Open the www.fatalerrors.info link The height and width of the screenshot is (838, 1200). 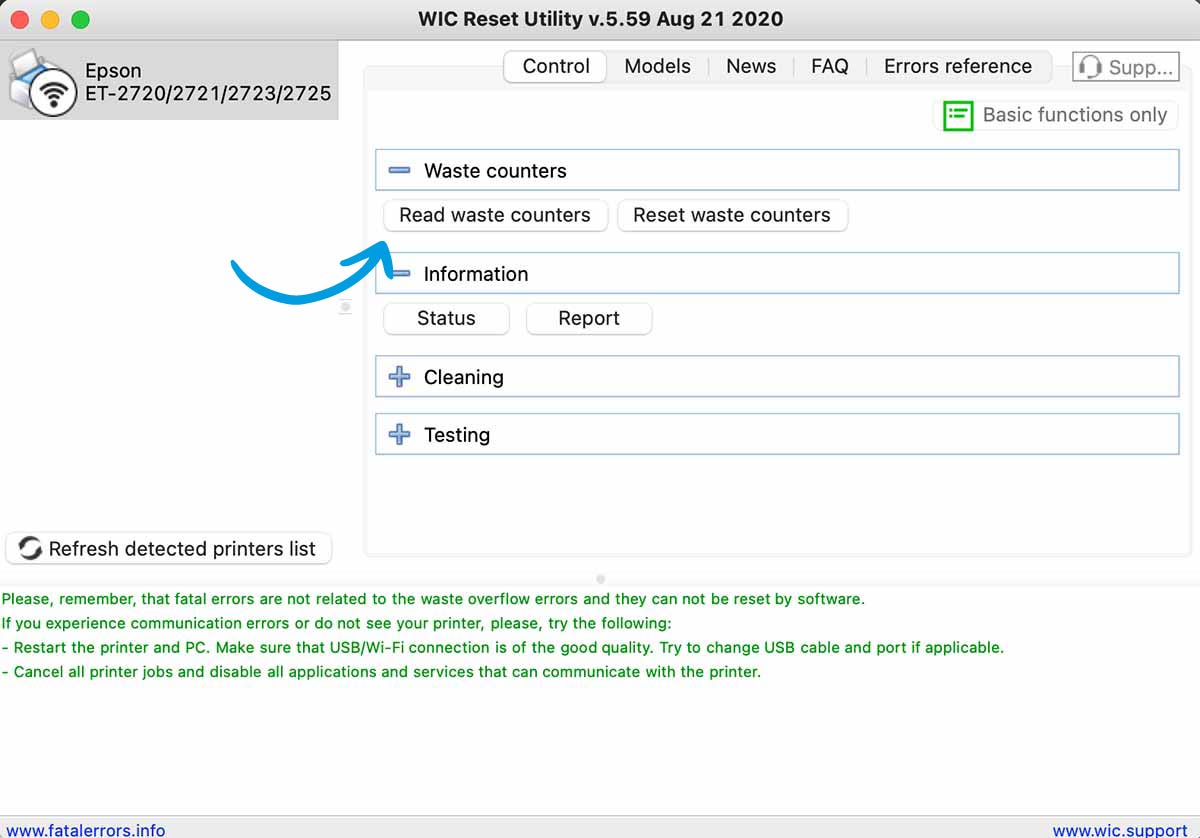click(x=84, y=829)
